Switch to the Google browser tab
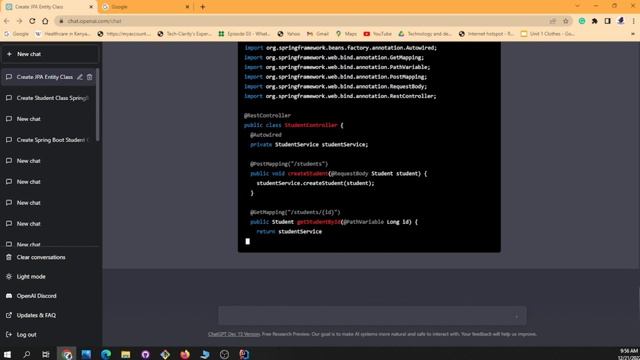This screenshot has height=360, width=640. click(145, 7)
